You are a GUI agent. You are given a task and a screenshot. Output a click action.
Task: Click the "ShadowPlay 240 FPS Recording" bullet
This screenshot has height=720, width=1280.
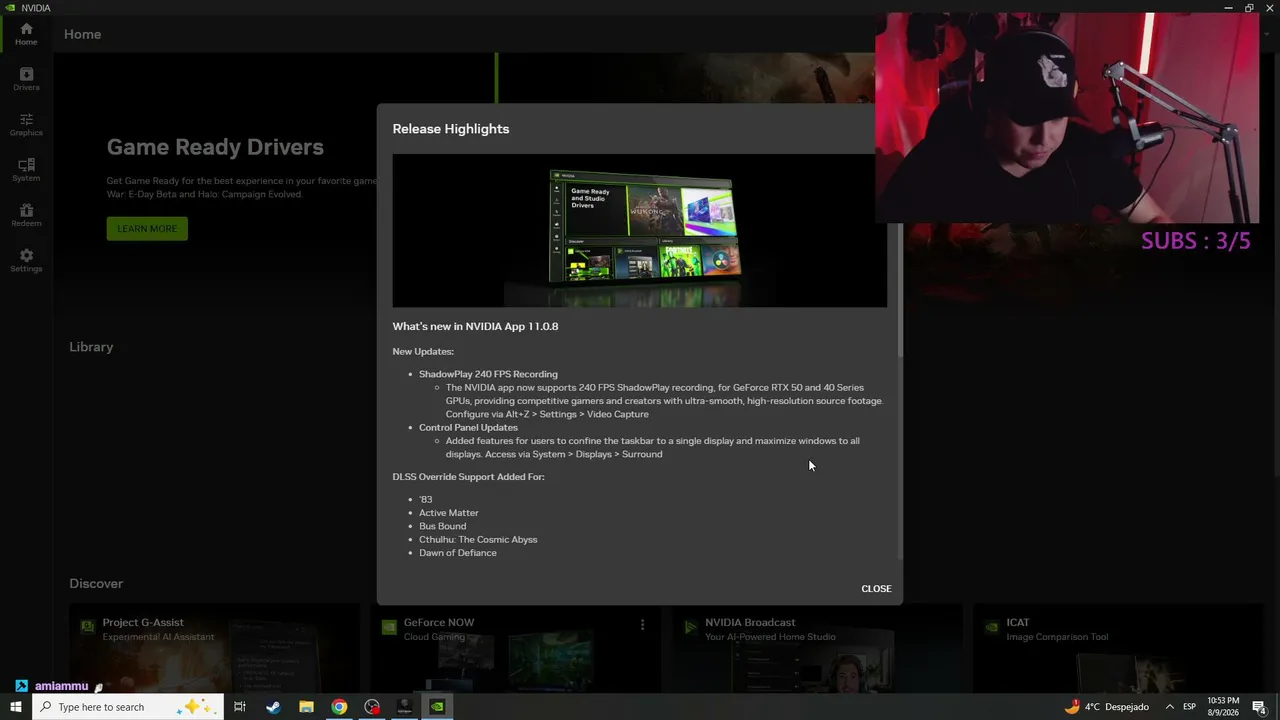pos(488,374)
